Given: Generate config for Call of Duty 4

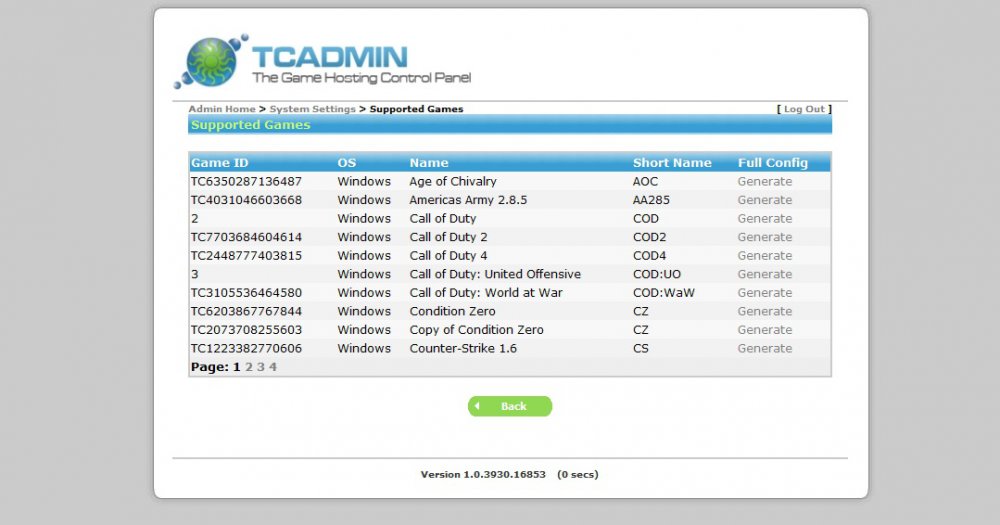Looking at the screenshot, I should point(764,256).
